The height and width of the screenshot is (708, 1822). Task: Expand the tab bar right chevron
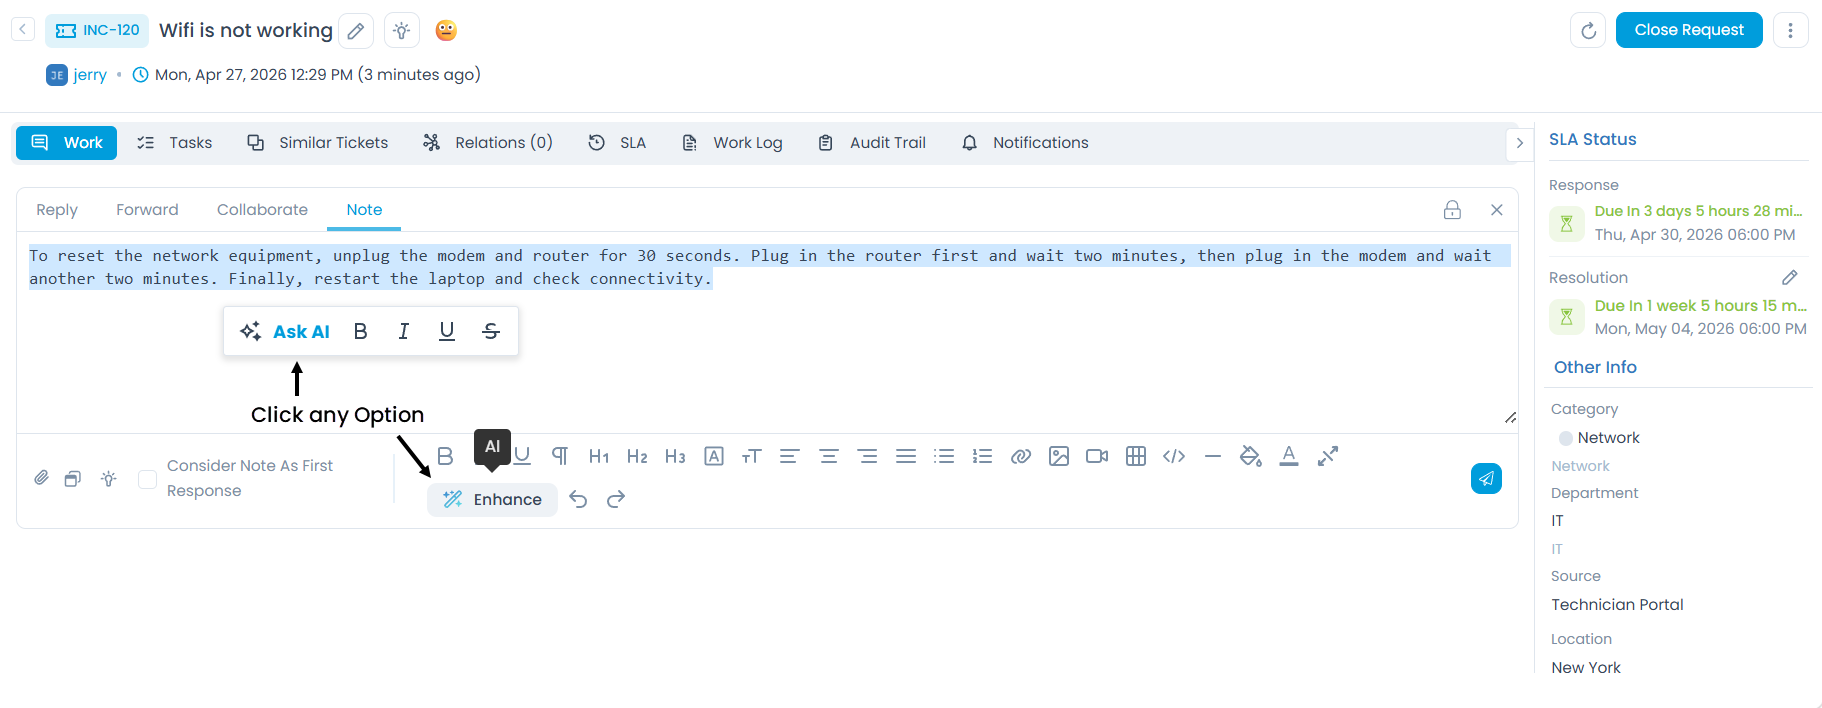(1519, 143)
